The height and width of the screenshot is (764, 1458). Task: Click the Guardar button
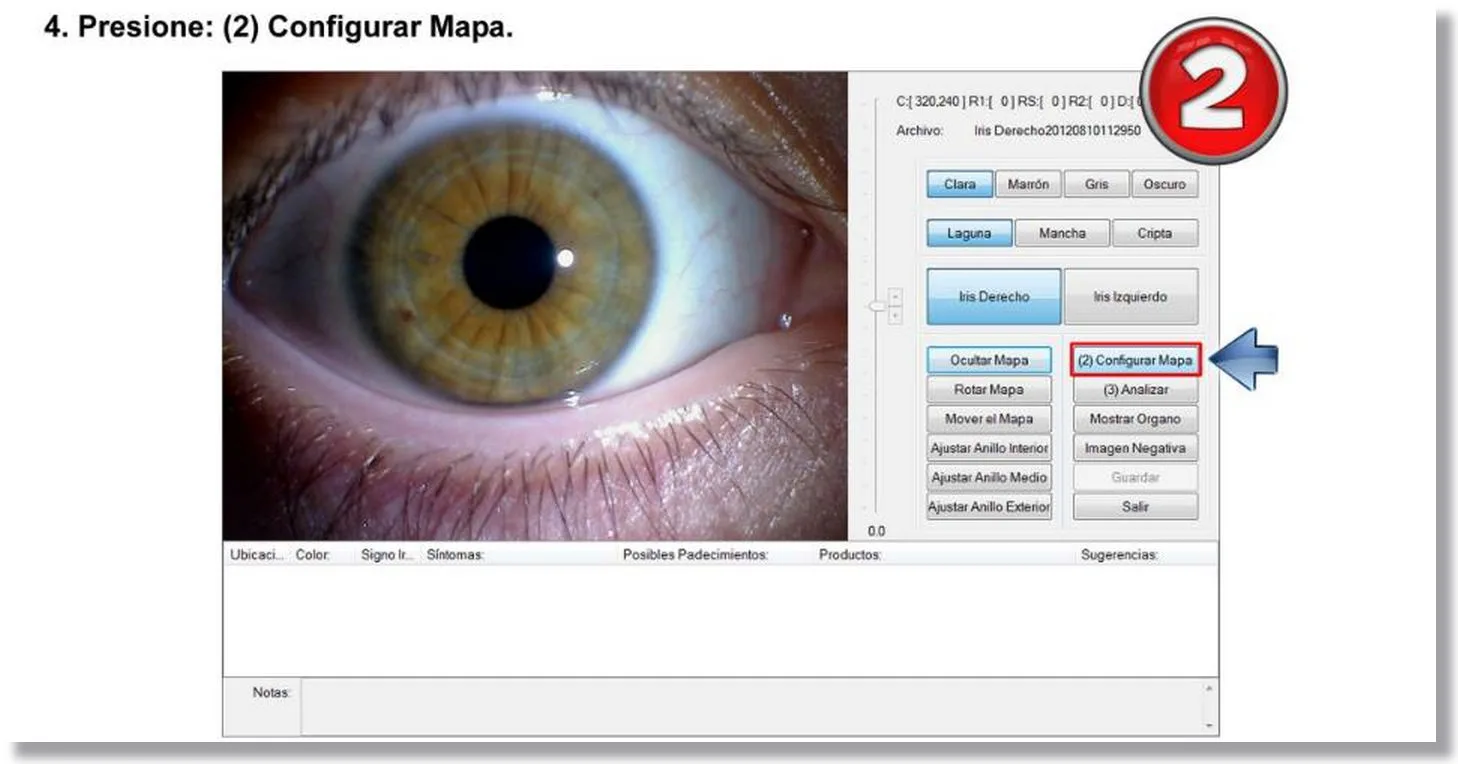click(x=1135, y=477)
